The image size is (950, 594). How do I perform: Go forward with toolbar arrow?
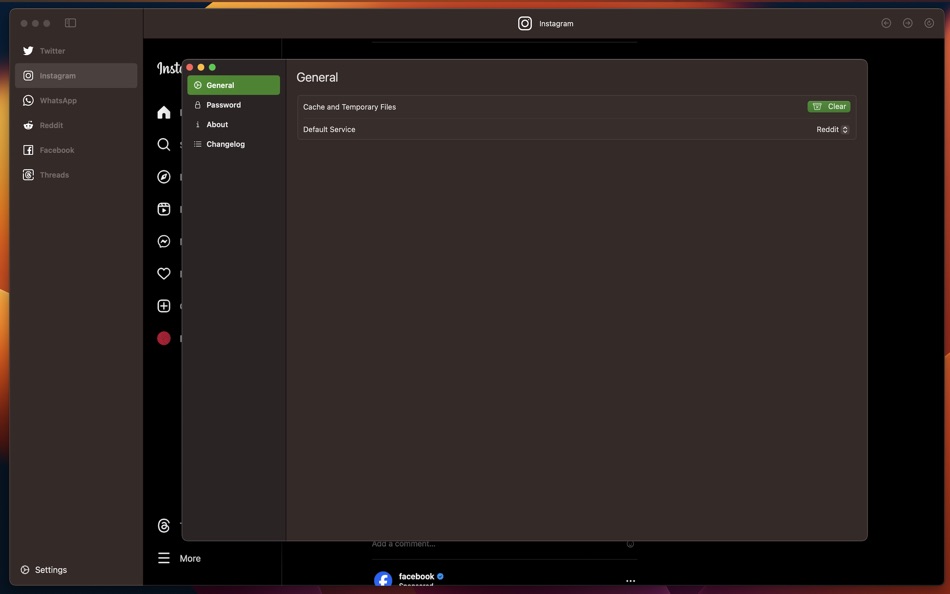tap(908, 23)
